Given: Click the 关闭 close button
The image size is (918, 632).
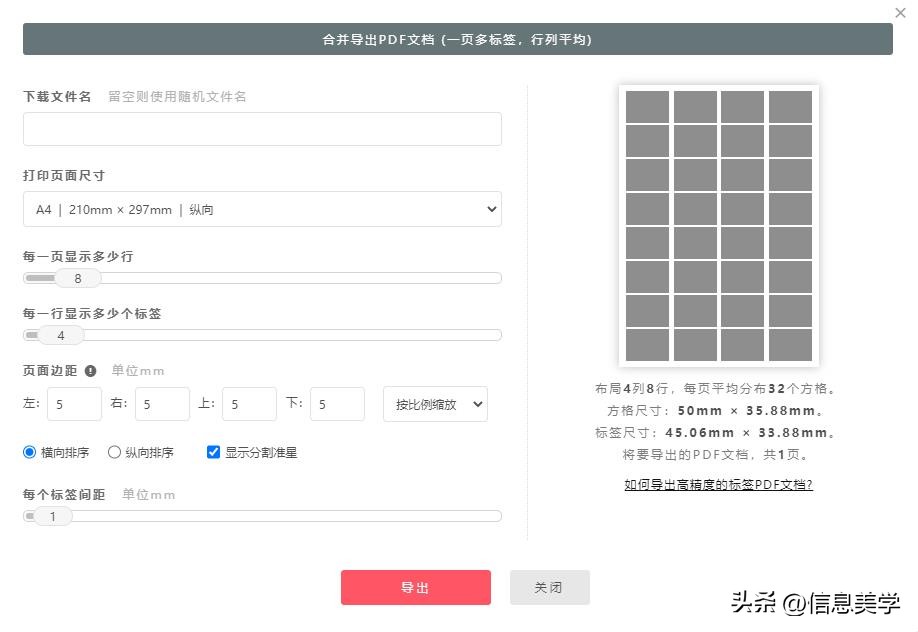Looking at the screenshot, I should click(x=549, y=587).
